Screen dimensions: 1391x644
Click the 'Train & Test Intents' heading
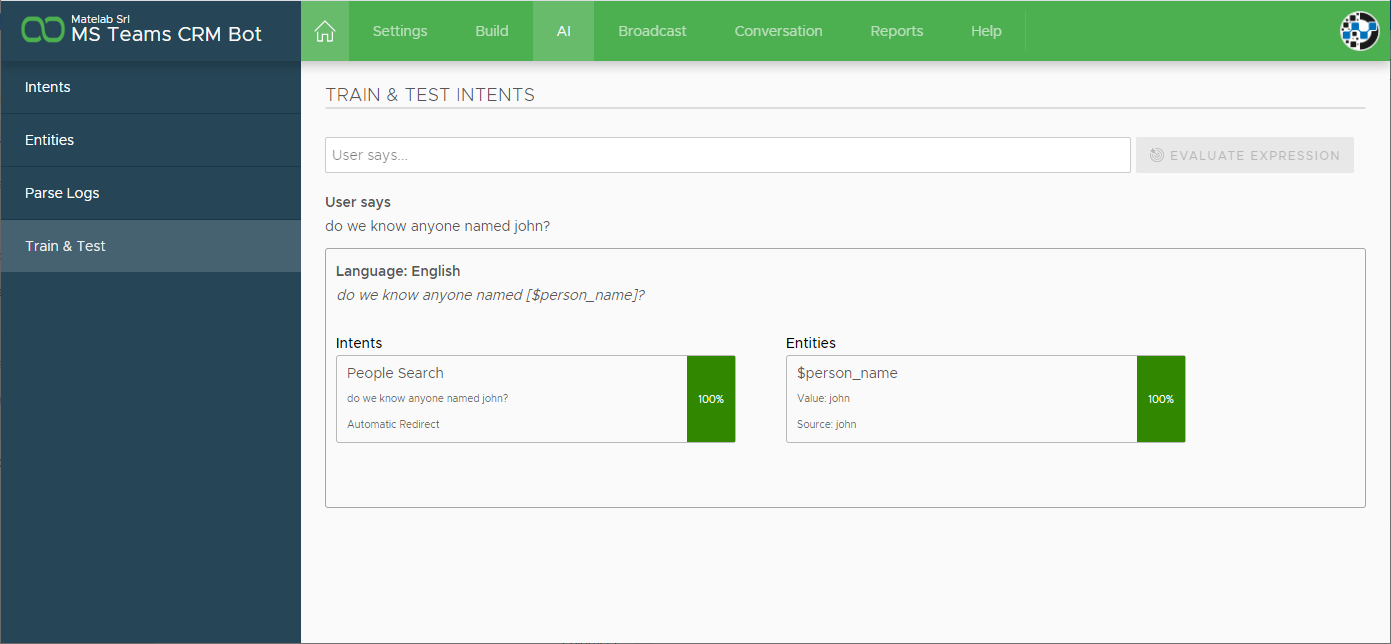(430, 95)
